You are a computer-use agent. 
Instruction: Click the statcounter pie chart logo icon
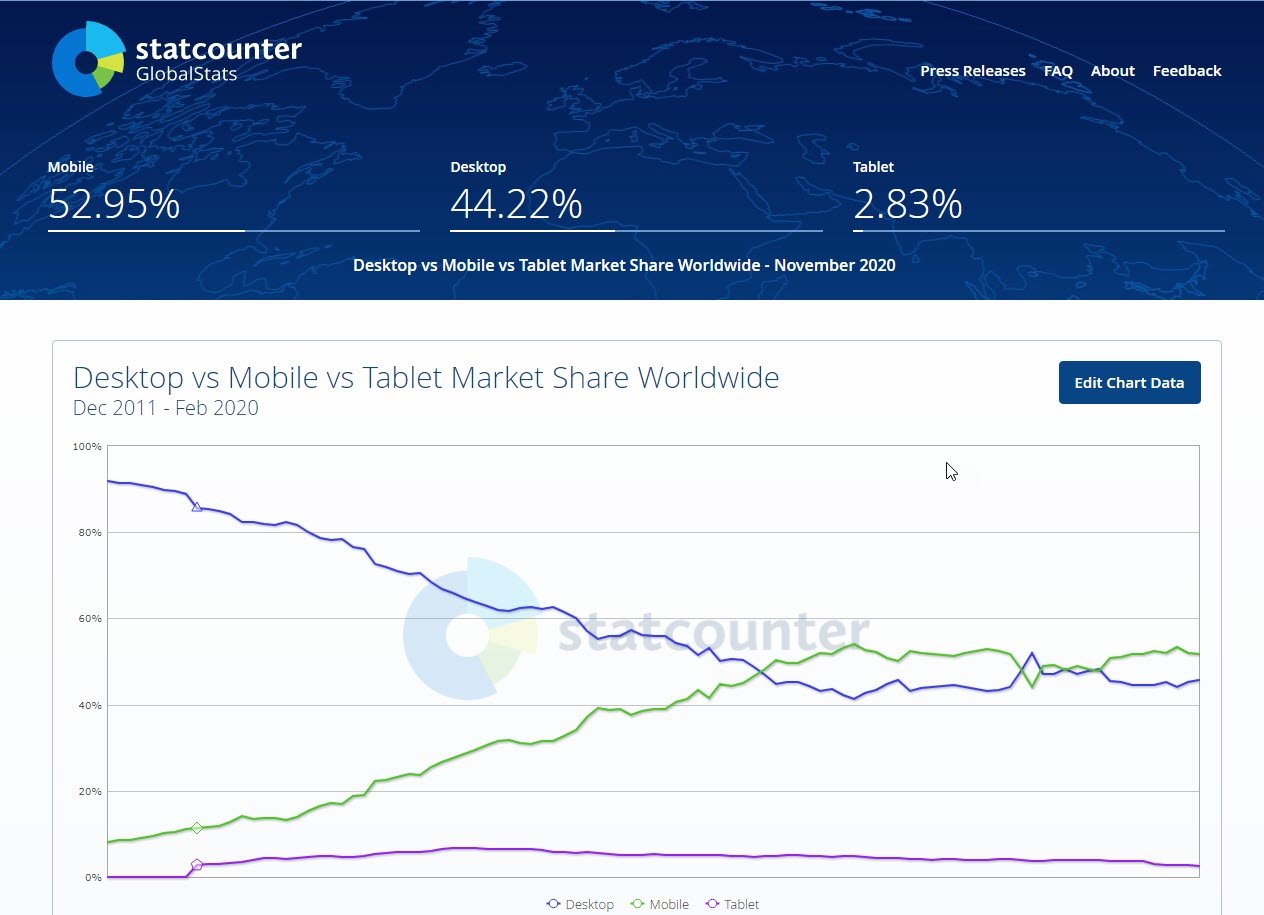coord(88,60)
